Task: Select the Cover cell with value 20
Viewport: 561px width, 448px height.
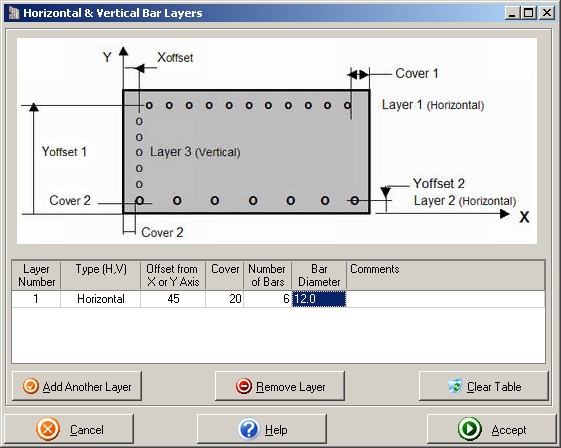Action: click(225, 299)
